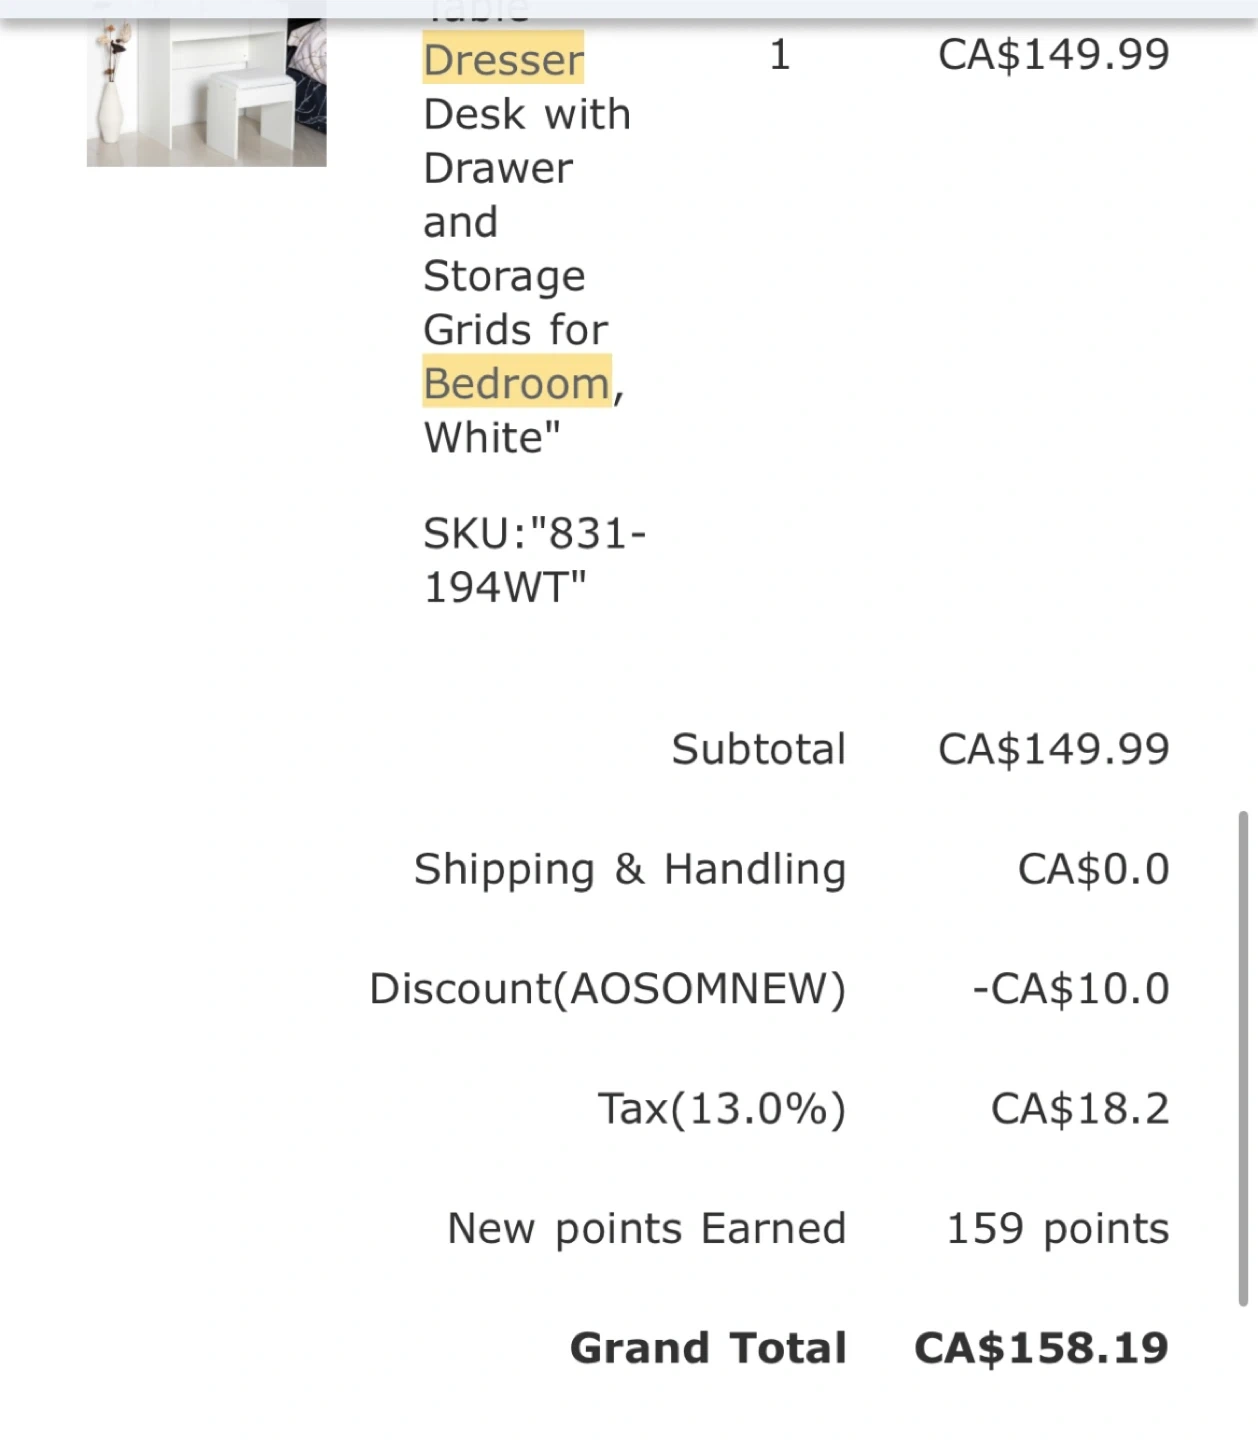1258x1440 pixels.
Task: Click the vertical scrollbar on right edge
Action: [1243, 1058]
